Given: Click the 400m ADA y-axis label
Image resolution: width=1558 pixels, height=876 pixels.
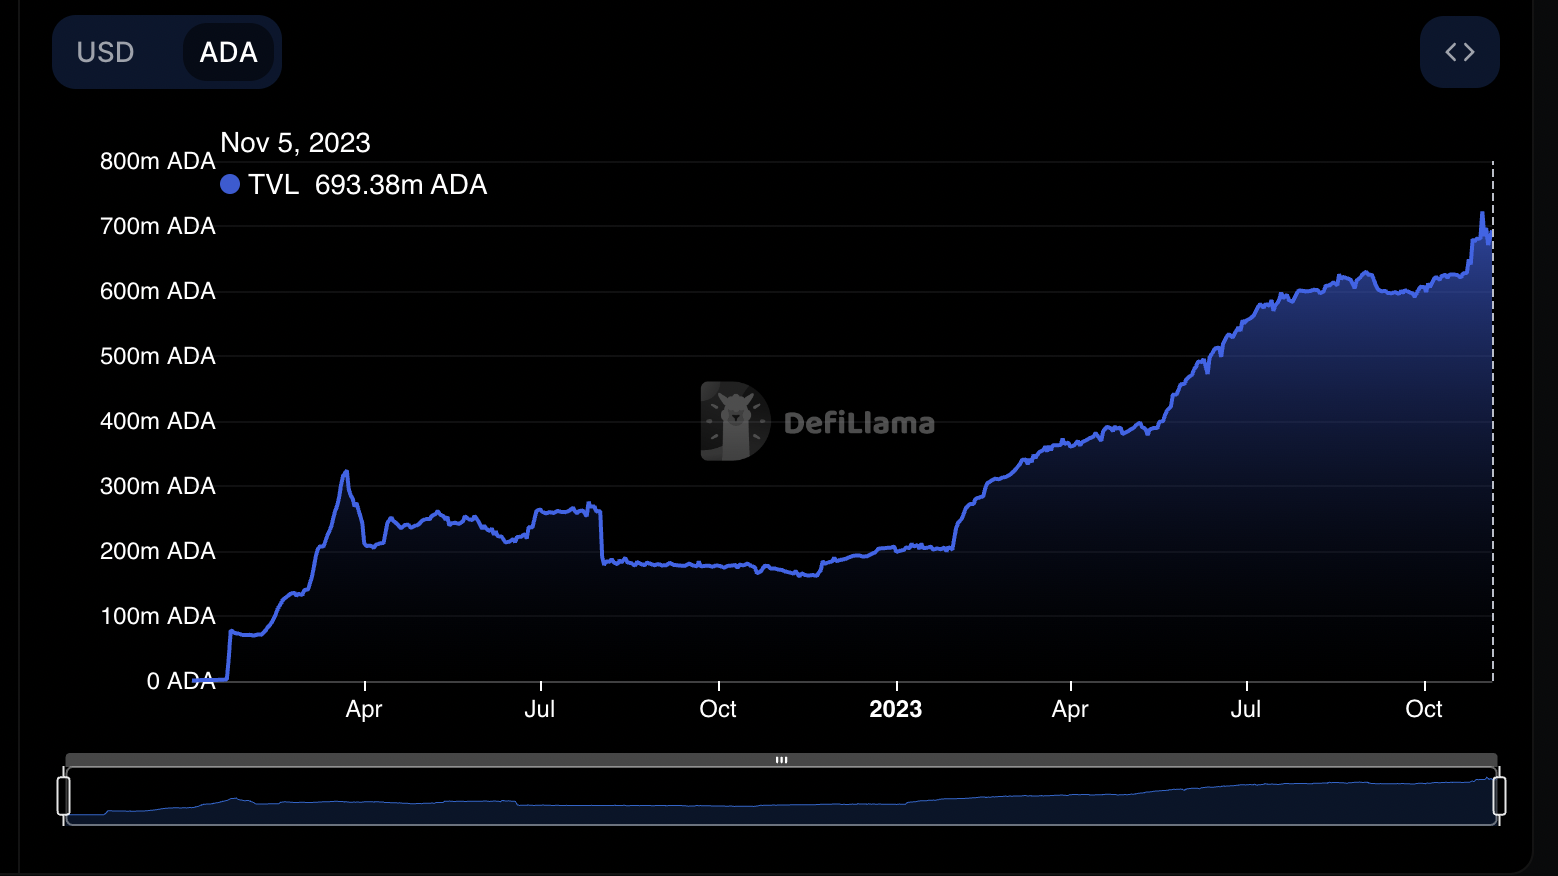Looking at the screenshot, I should [x=157, y=421].
